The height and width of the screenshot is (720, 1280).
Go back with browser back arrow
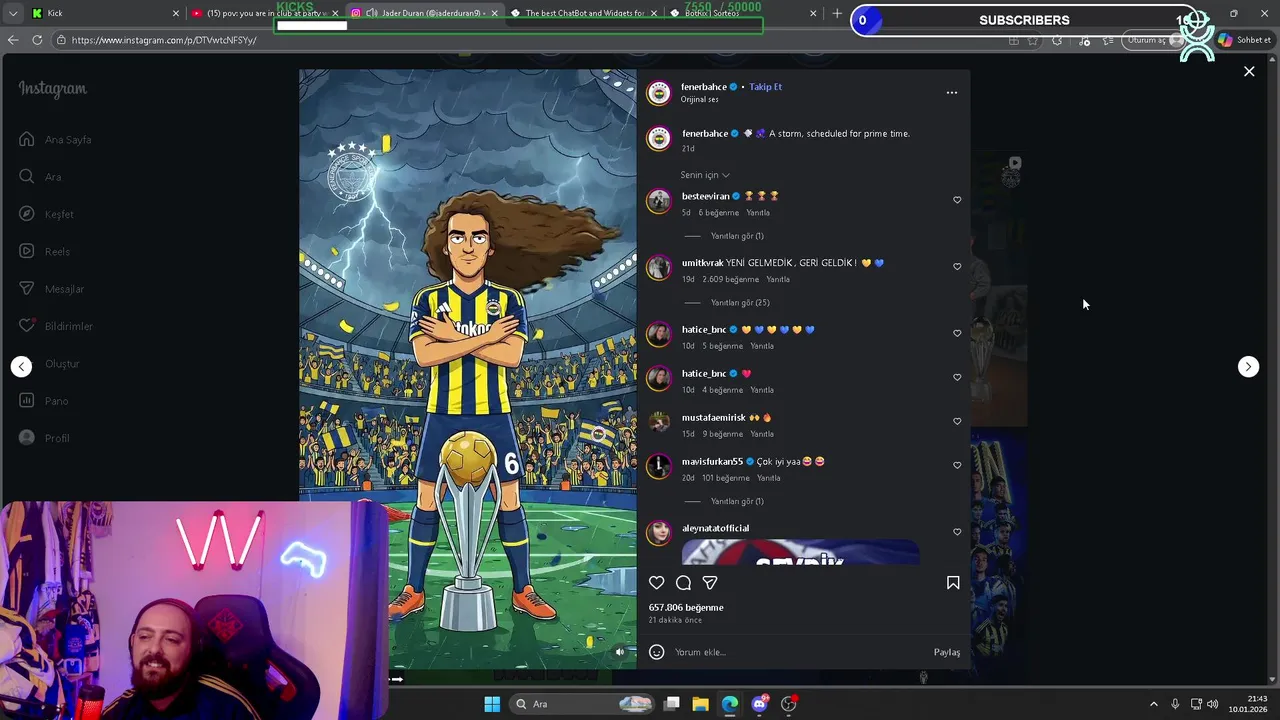13,40
